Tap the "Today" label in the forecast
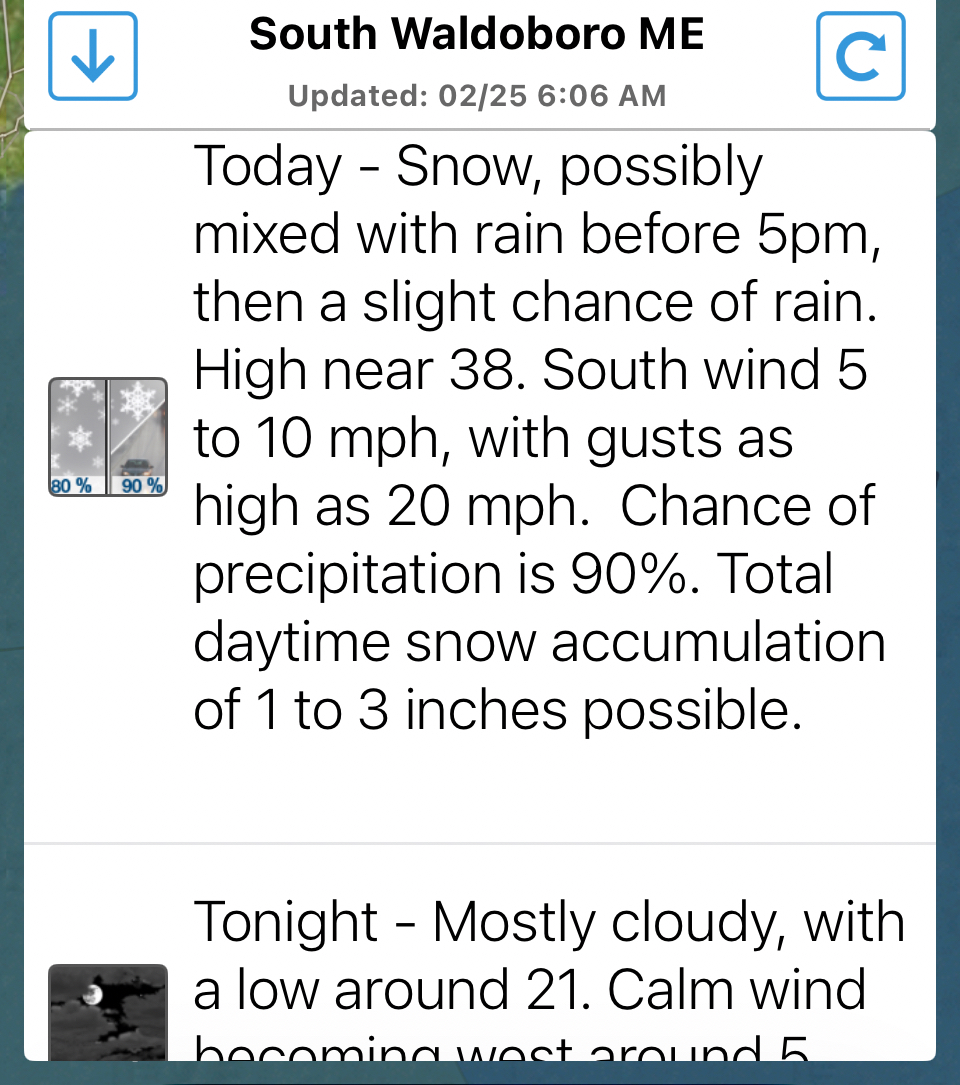960x1085 pixels. 268,166
